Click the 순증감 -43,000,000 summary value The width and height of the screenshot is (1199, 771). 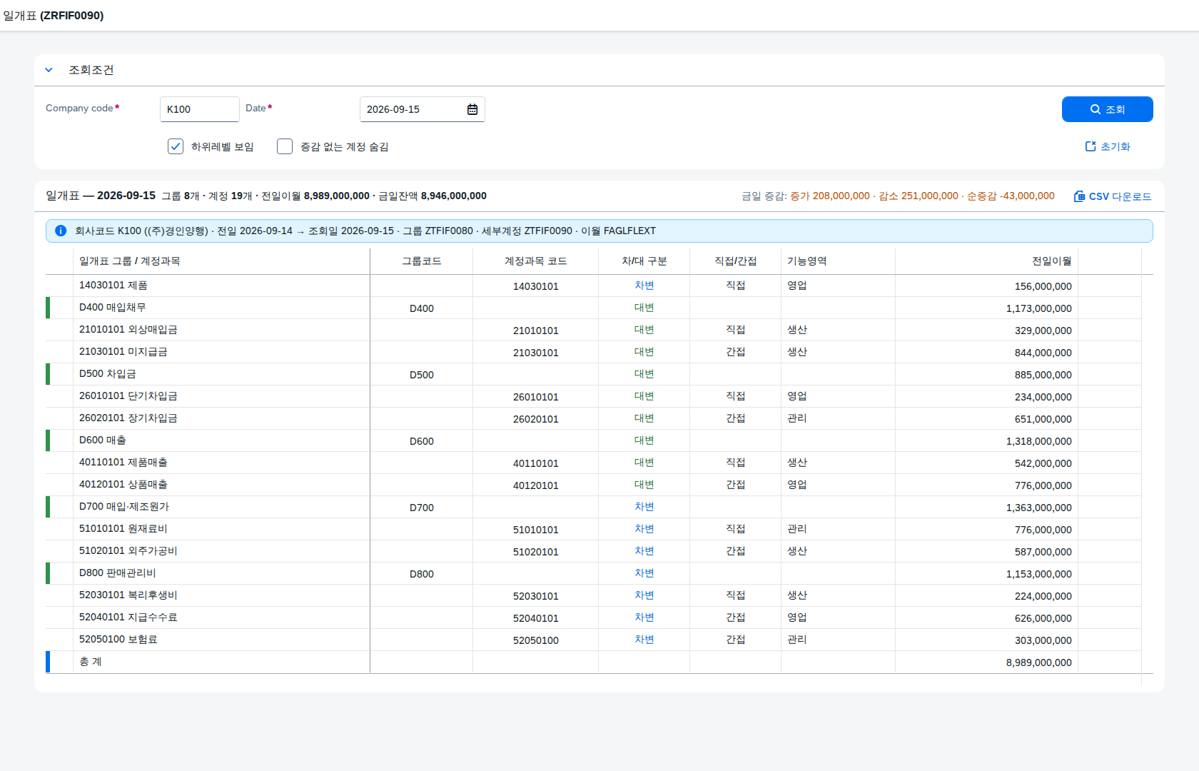point(1011,196)
